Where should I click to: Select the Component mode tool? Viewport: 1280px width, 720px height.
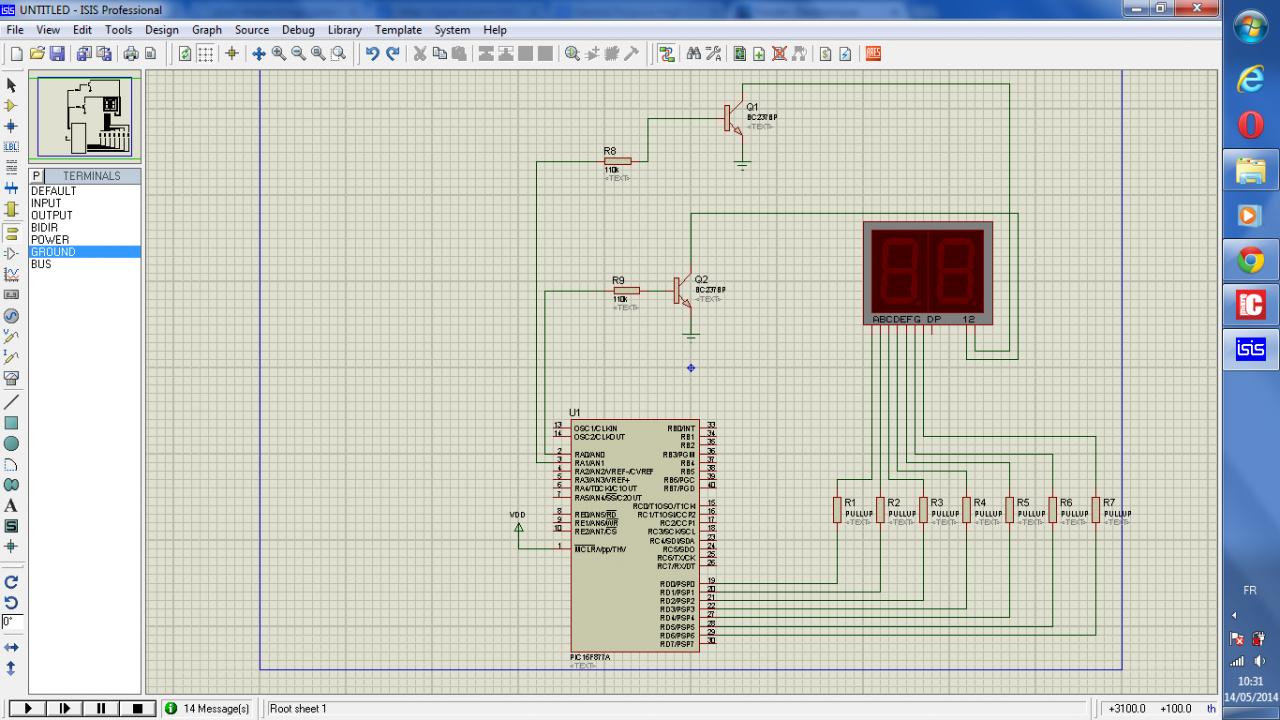[x=12, y=105]
